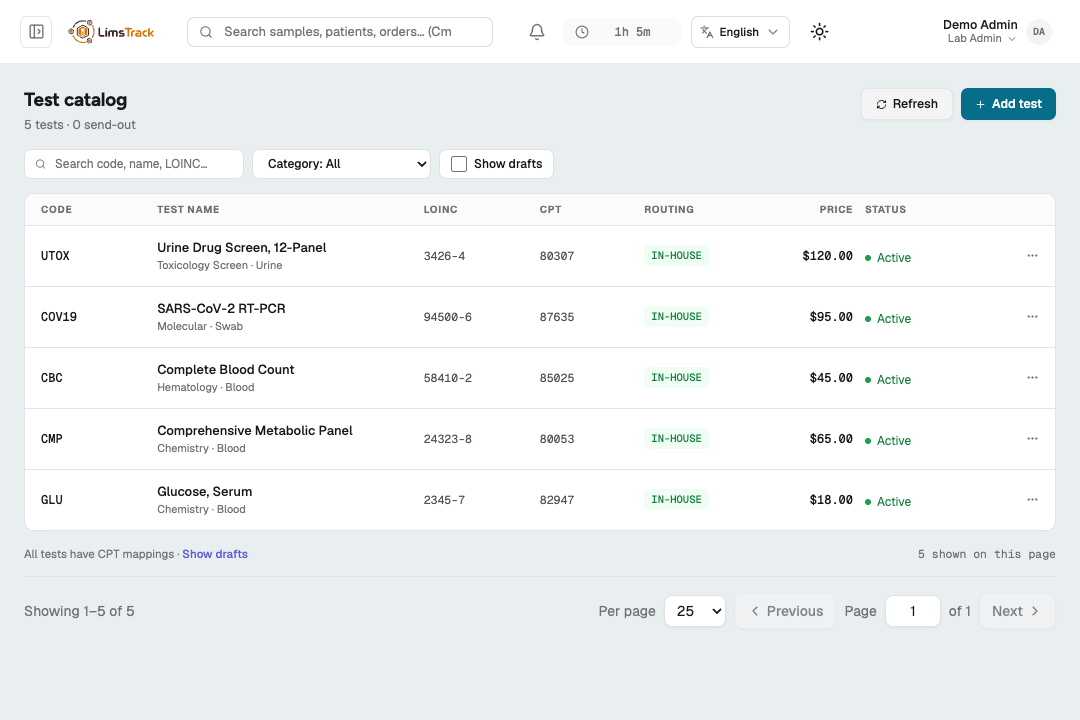
Task: Click the $120.00 price
Action: [x=827, y=256]
